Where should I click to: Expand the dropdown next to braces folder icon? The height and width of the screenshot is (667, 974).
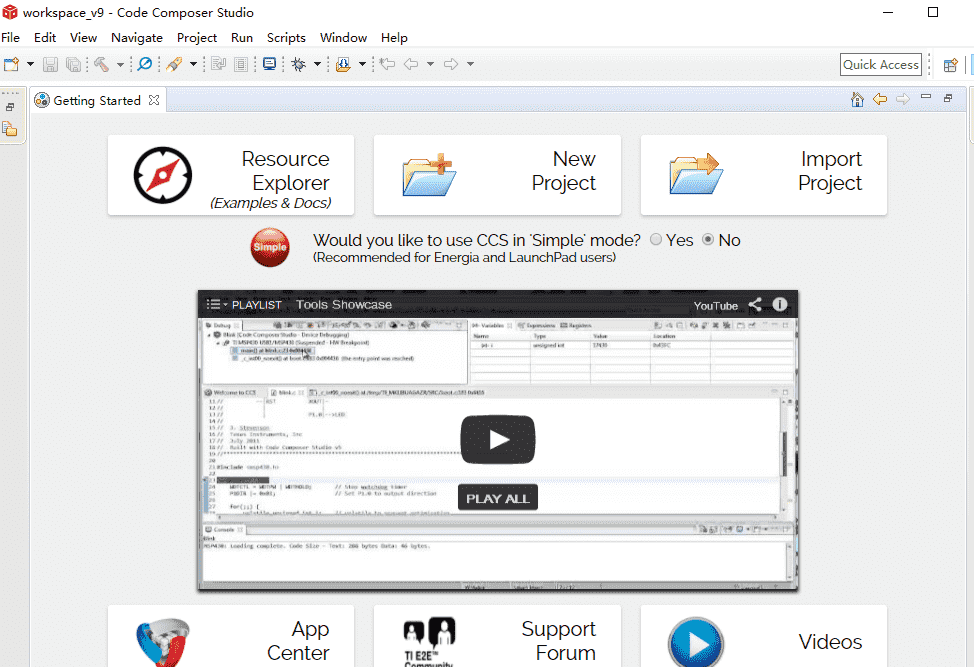tap(362, 64)
